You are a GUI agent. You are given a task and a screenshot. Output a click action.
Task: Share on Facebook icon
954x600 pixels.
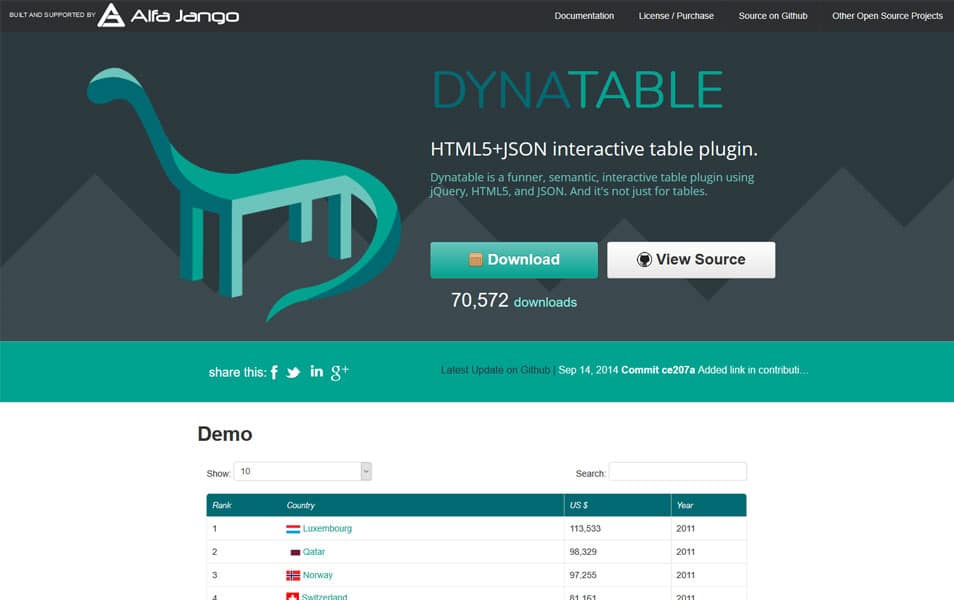274,372
